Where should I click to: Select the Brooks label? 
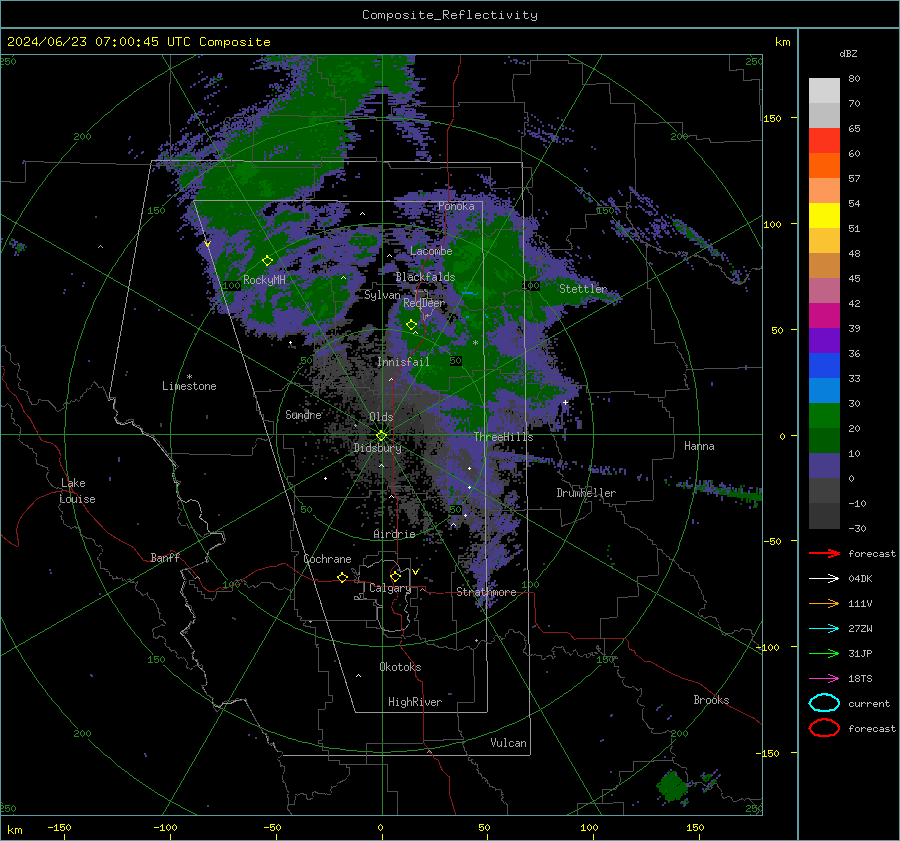(x=711, y=700)
